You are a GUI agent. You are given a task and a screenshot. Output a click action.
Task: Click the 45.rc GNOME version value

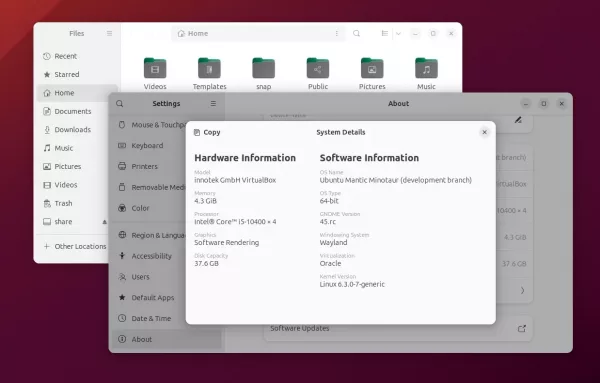(x=328, y=222)
